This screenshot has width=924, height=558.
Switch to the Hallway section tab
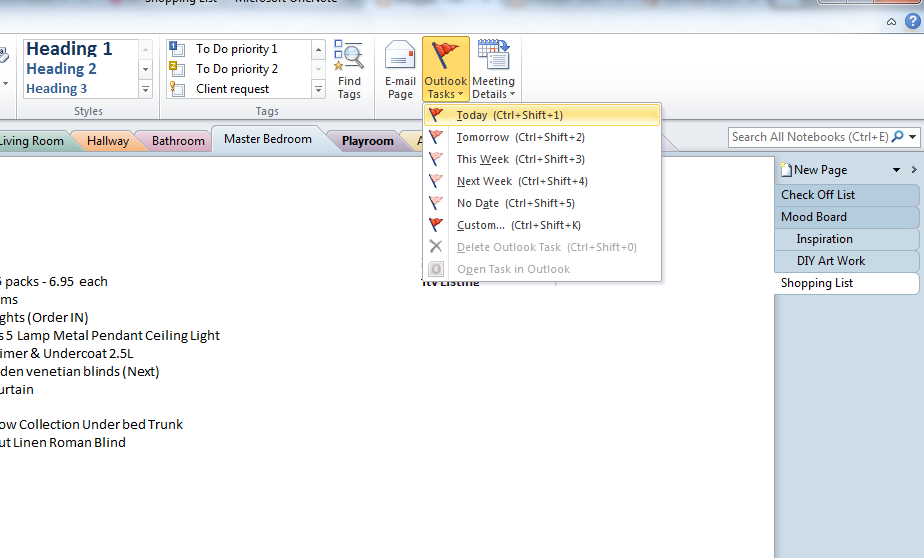(x=108, y=141)
